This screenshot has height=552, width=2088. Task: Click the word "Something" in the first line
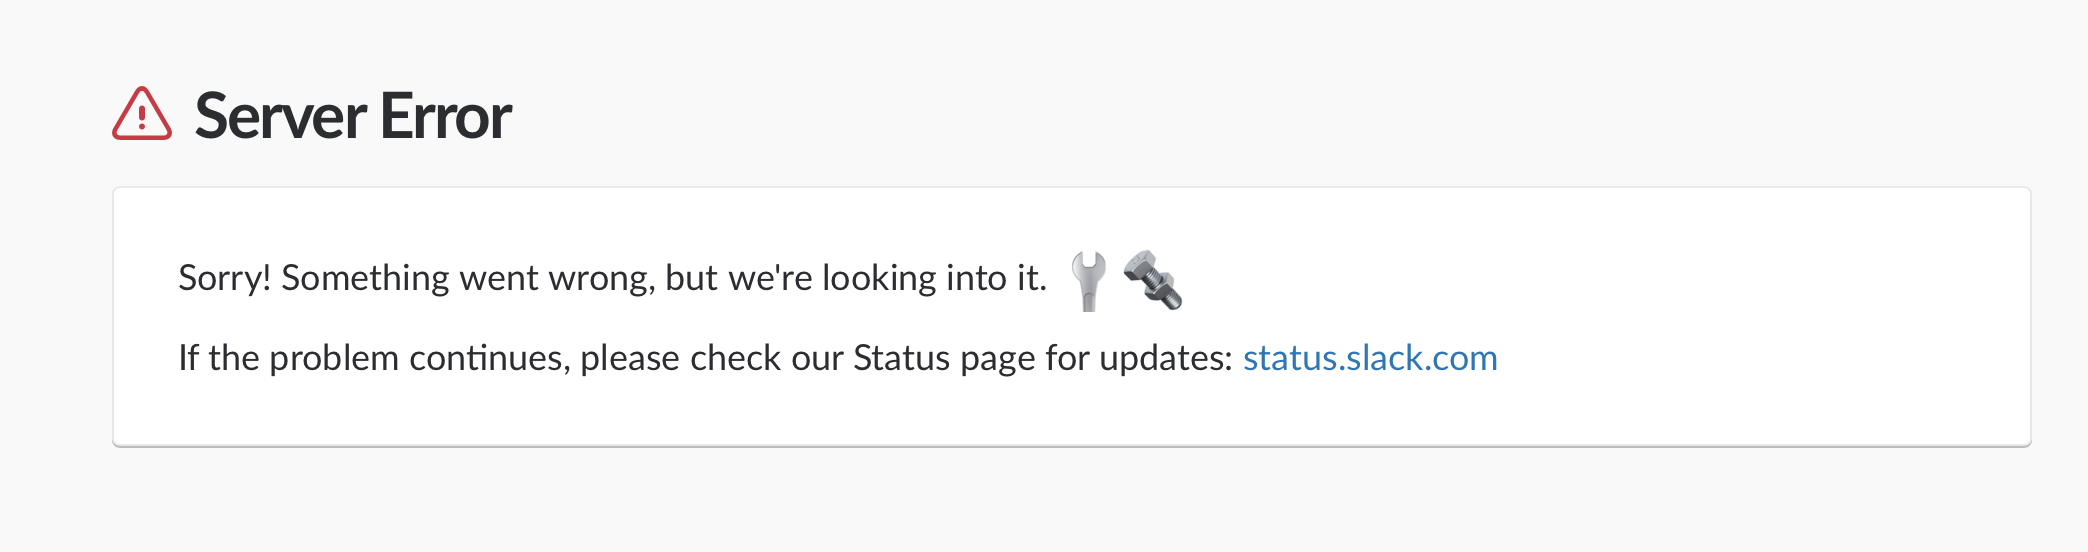click(x=365, y=278)
